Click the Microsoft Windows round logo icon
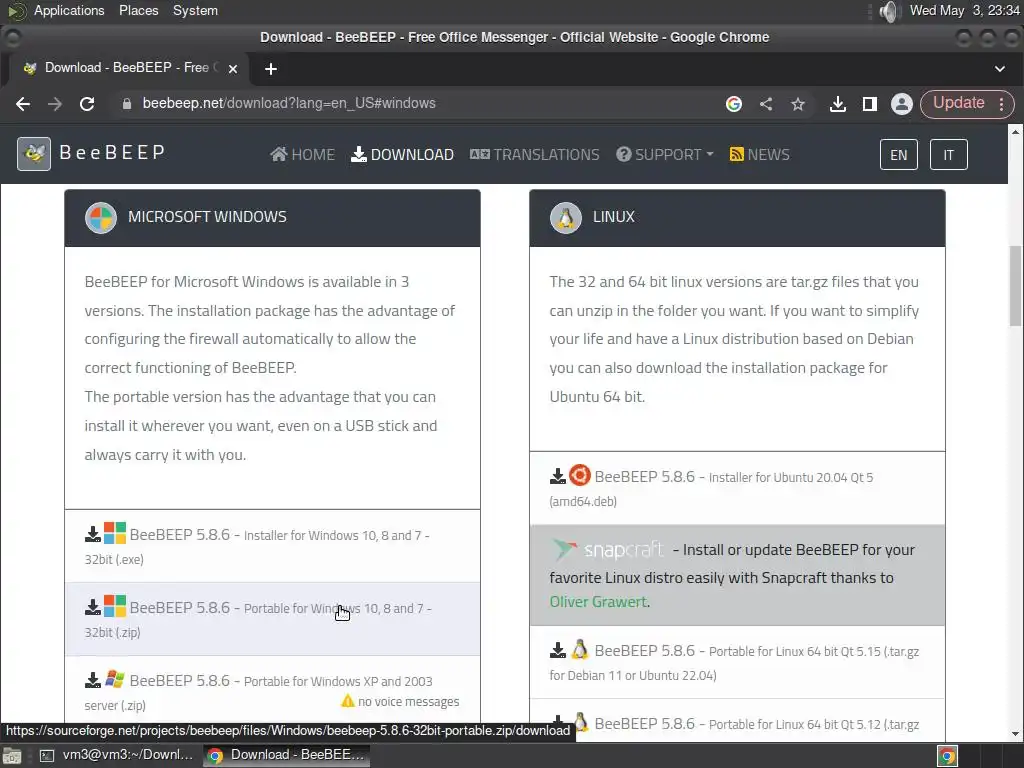This screenshot has width=1024, height=768. click(x=101, y=217)
